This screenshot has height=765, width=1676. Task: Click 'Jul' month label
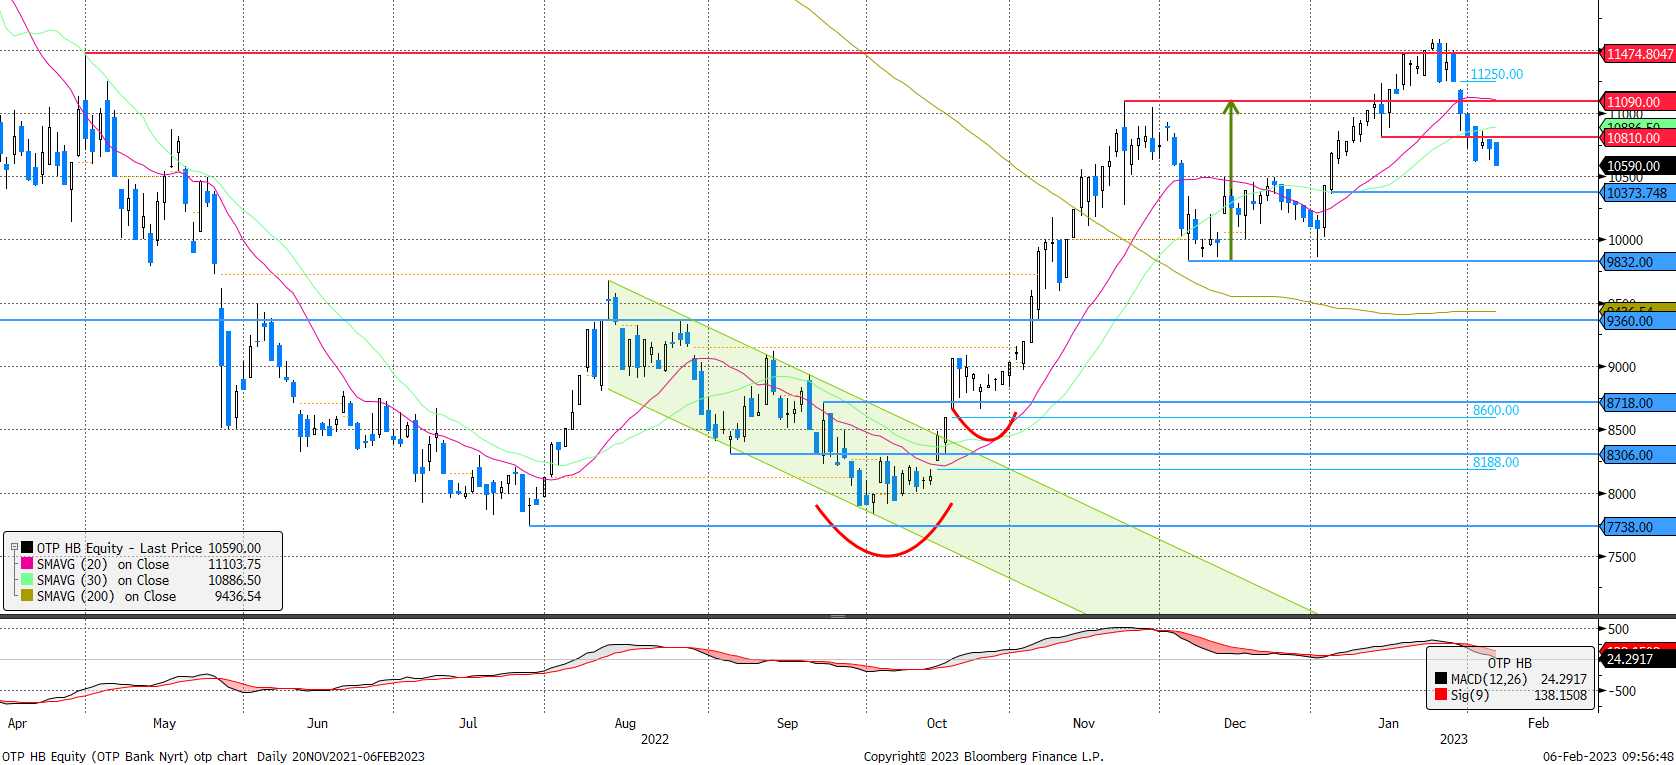pyautogui.click(x=468, y=723)
